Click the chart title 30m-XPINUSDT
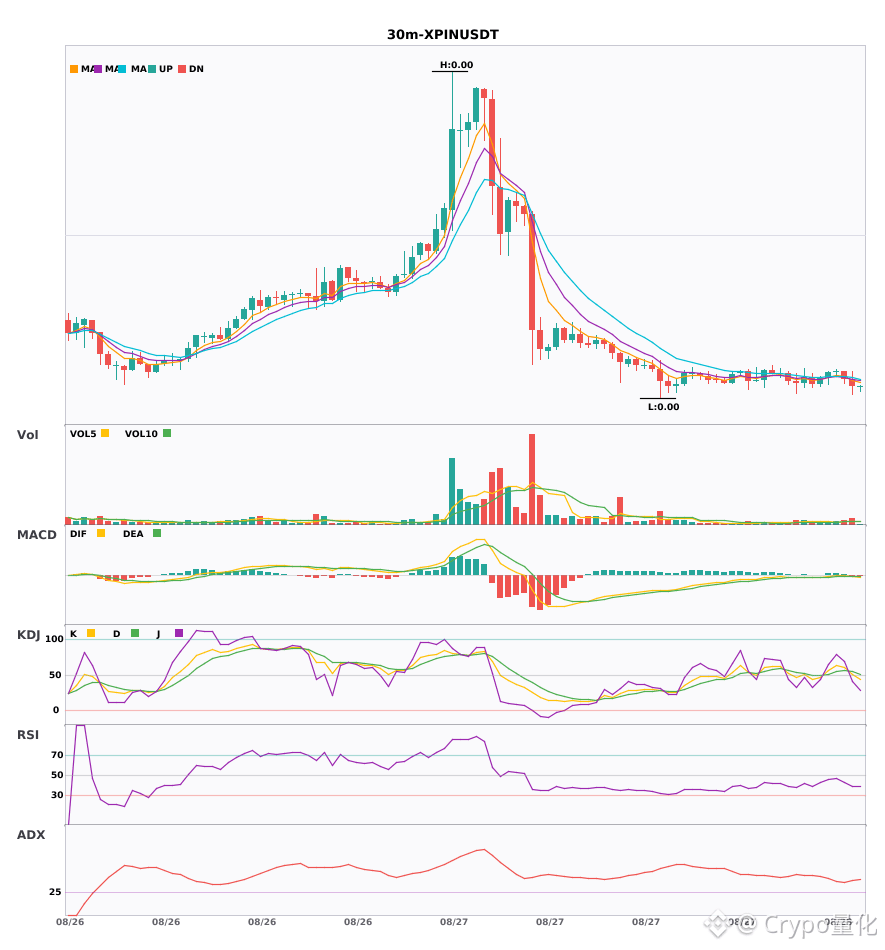The width and height of the screenshot is (885, 950). pyautogui.click(x=443, y=35)
